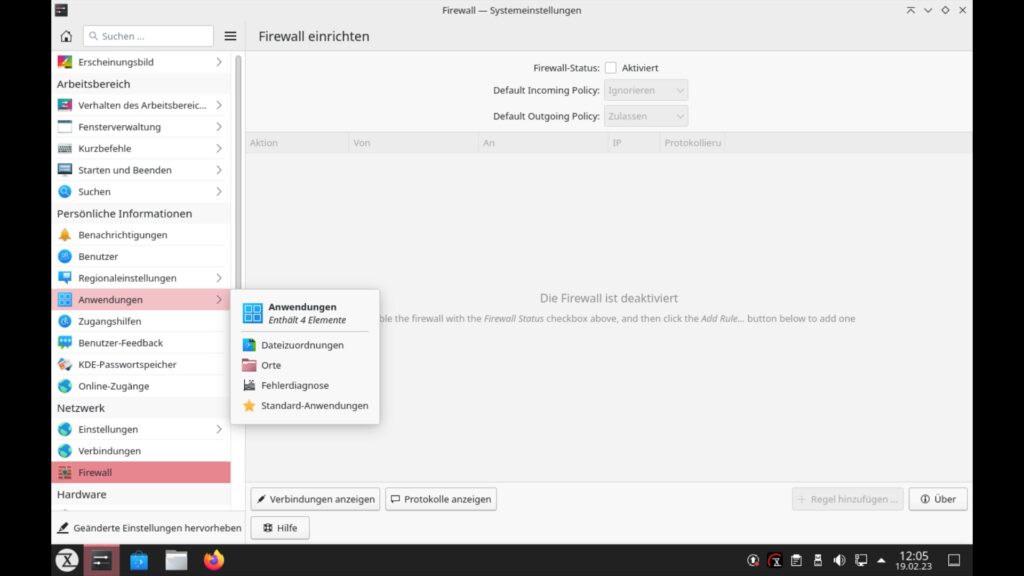Click the Starten und Beenden icon
1024x576 pixels.
[x=65, y=170]
